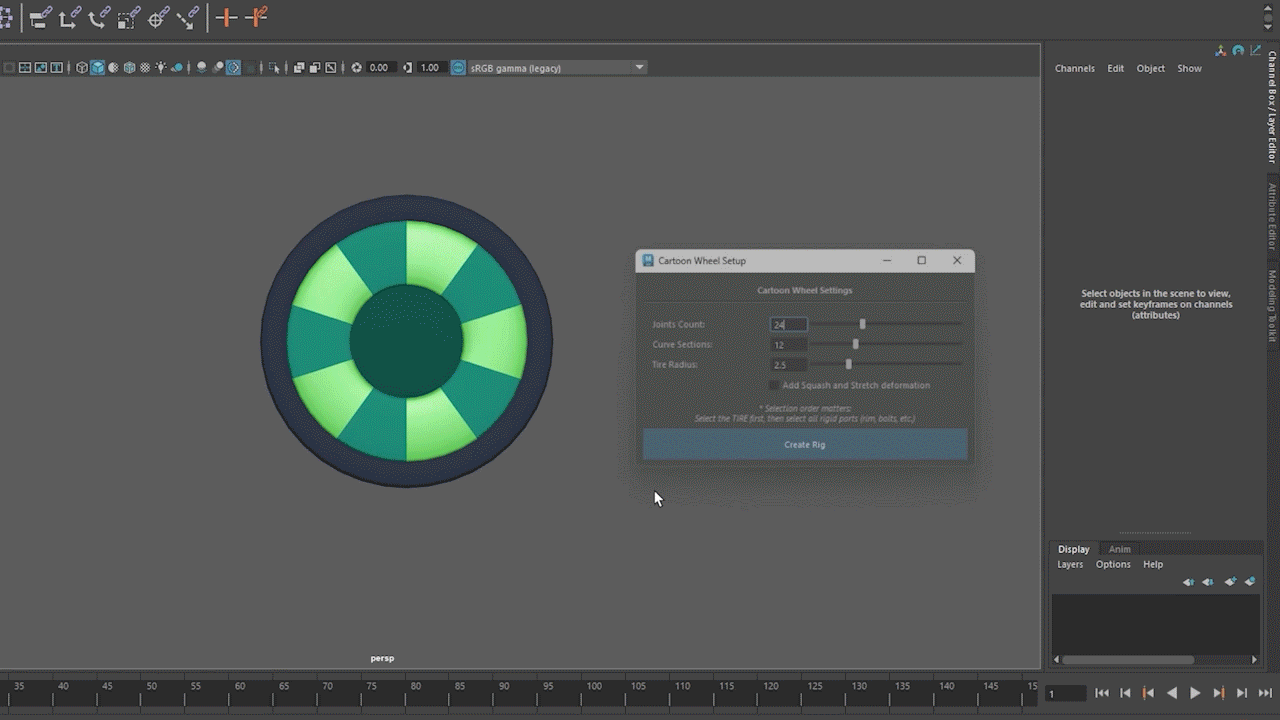This screenshot has height=720, width=1280.
Task: Click the Modeling Toolkit vertical side tab
Action: point(1272,306)
